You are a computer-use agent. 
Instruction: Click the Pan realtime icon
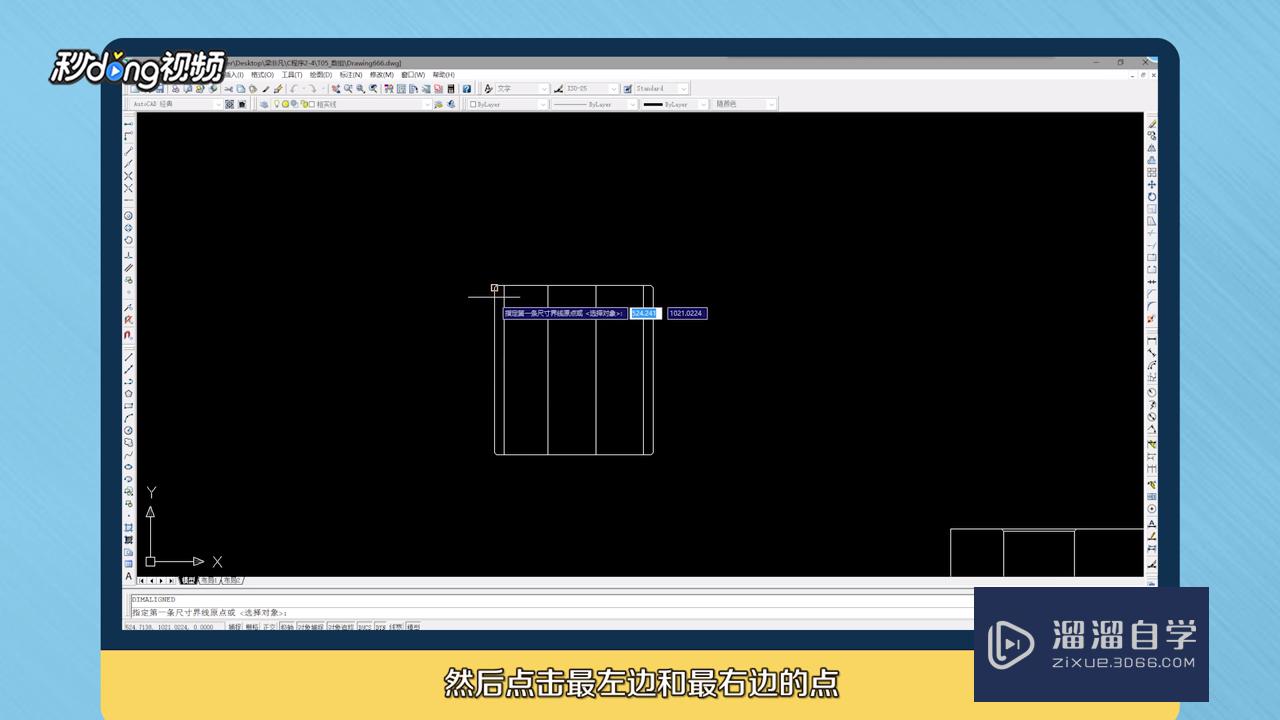point(335,89)
